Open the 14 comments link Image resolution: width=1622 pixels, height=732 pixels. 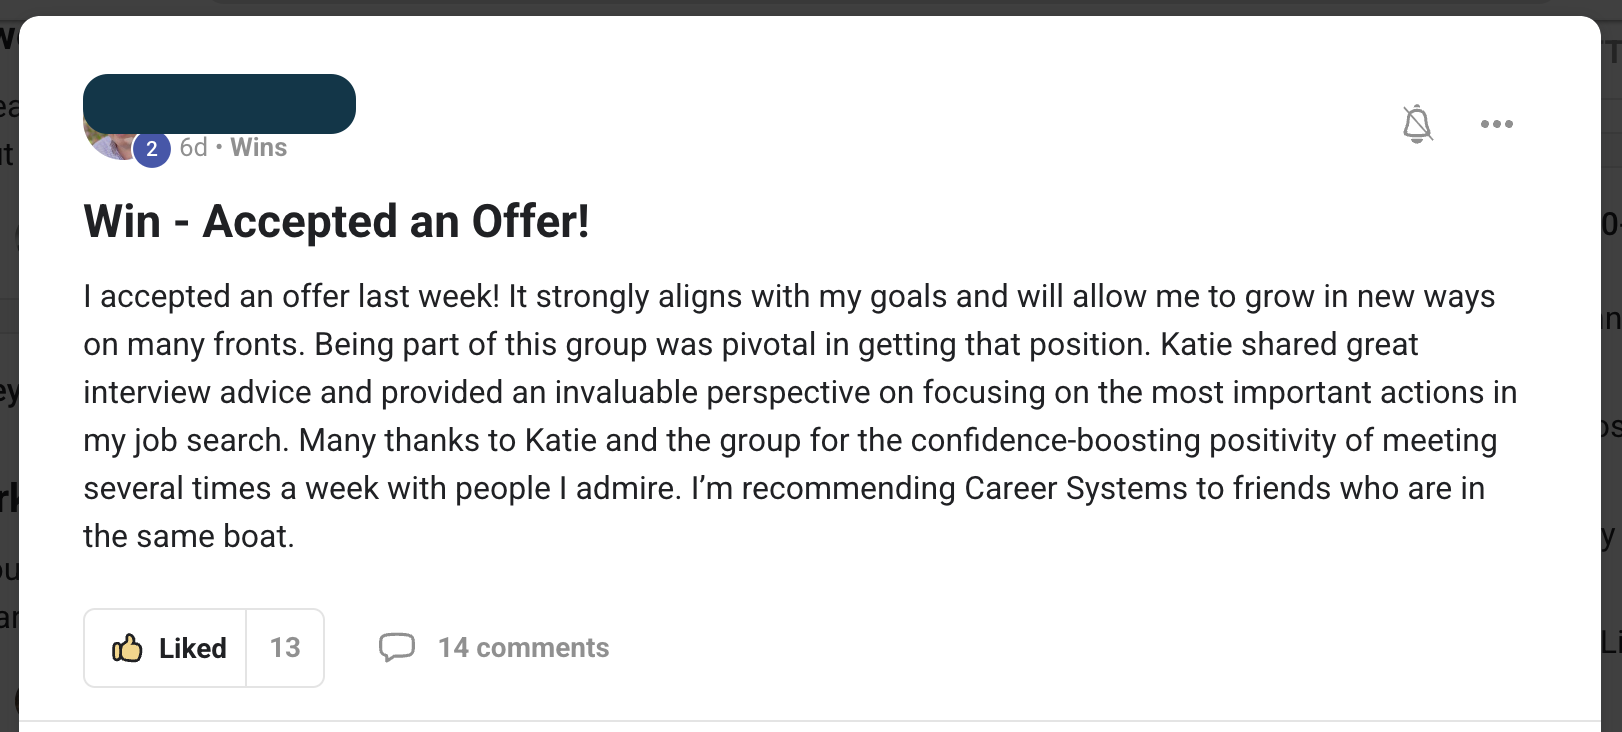[x=523, y=648]
